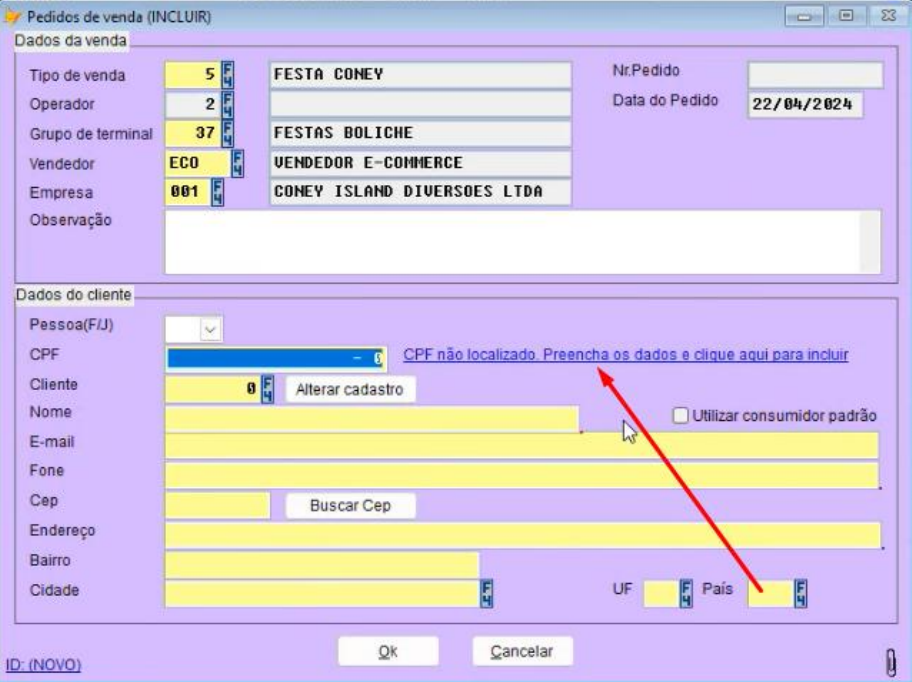Click the CPF não localizado link to include
The image size is (912, 682).
coord(626,355)
